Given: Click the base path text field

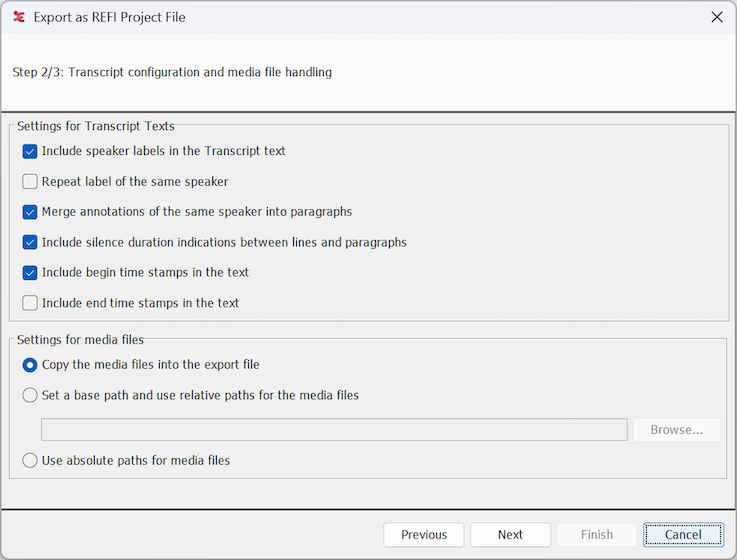Looking at the screenshot, I should point(334,430).
